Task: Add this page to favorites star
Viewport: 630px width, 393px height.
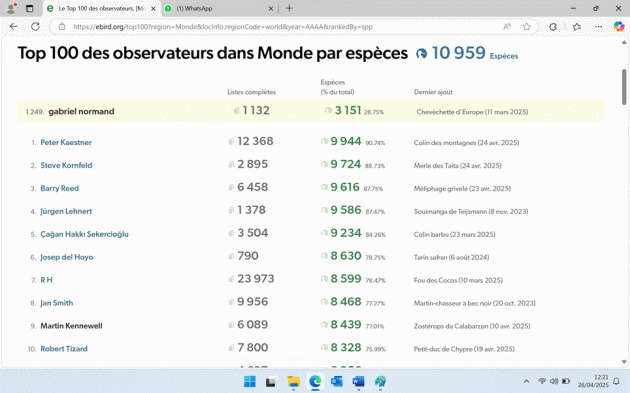Action: click(527, 27)
